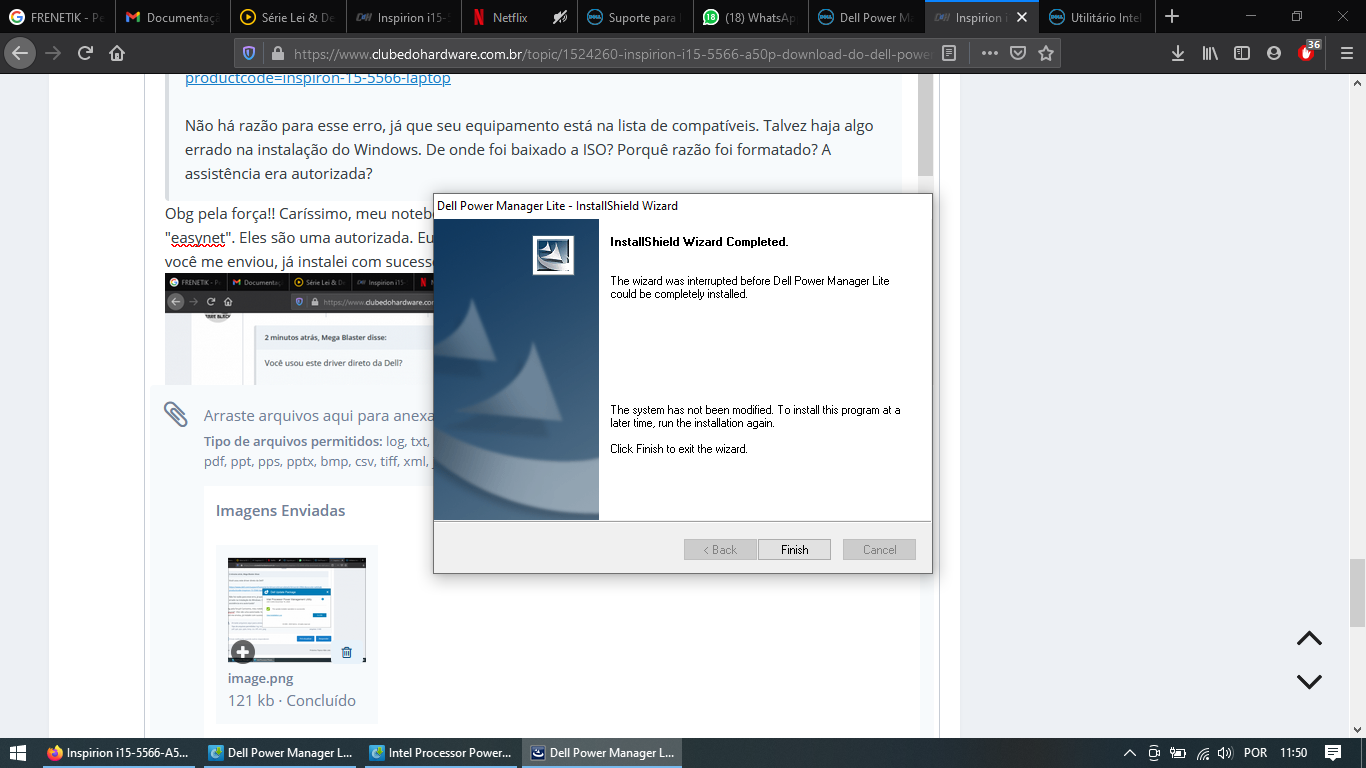Close the active Inspirion tab

click(1021, 17)
